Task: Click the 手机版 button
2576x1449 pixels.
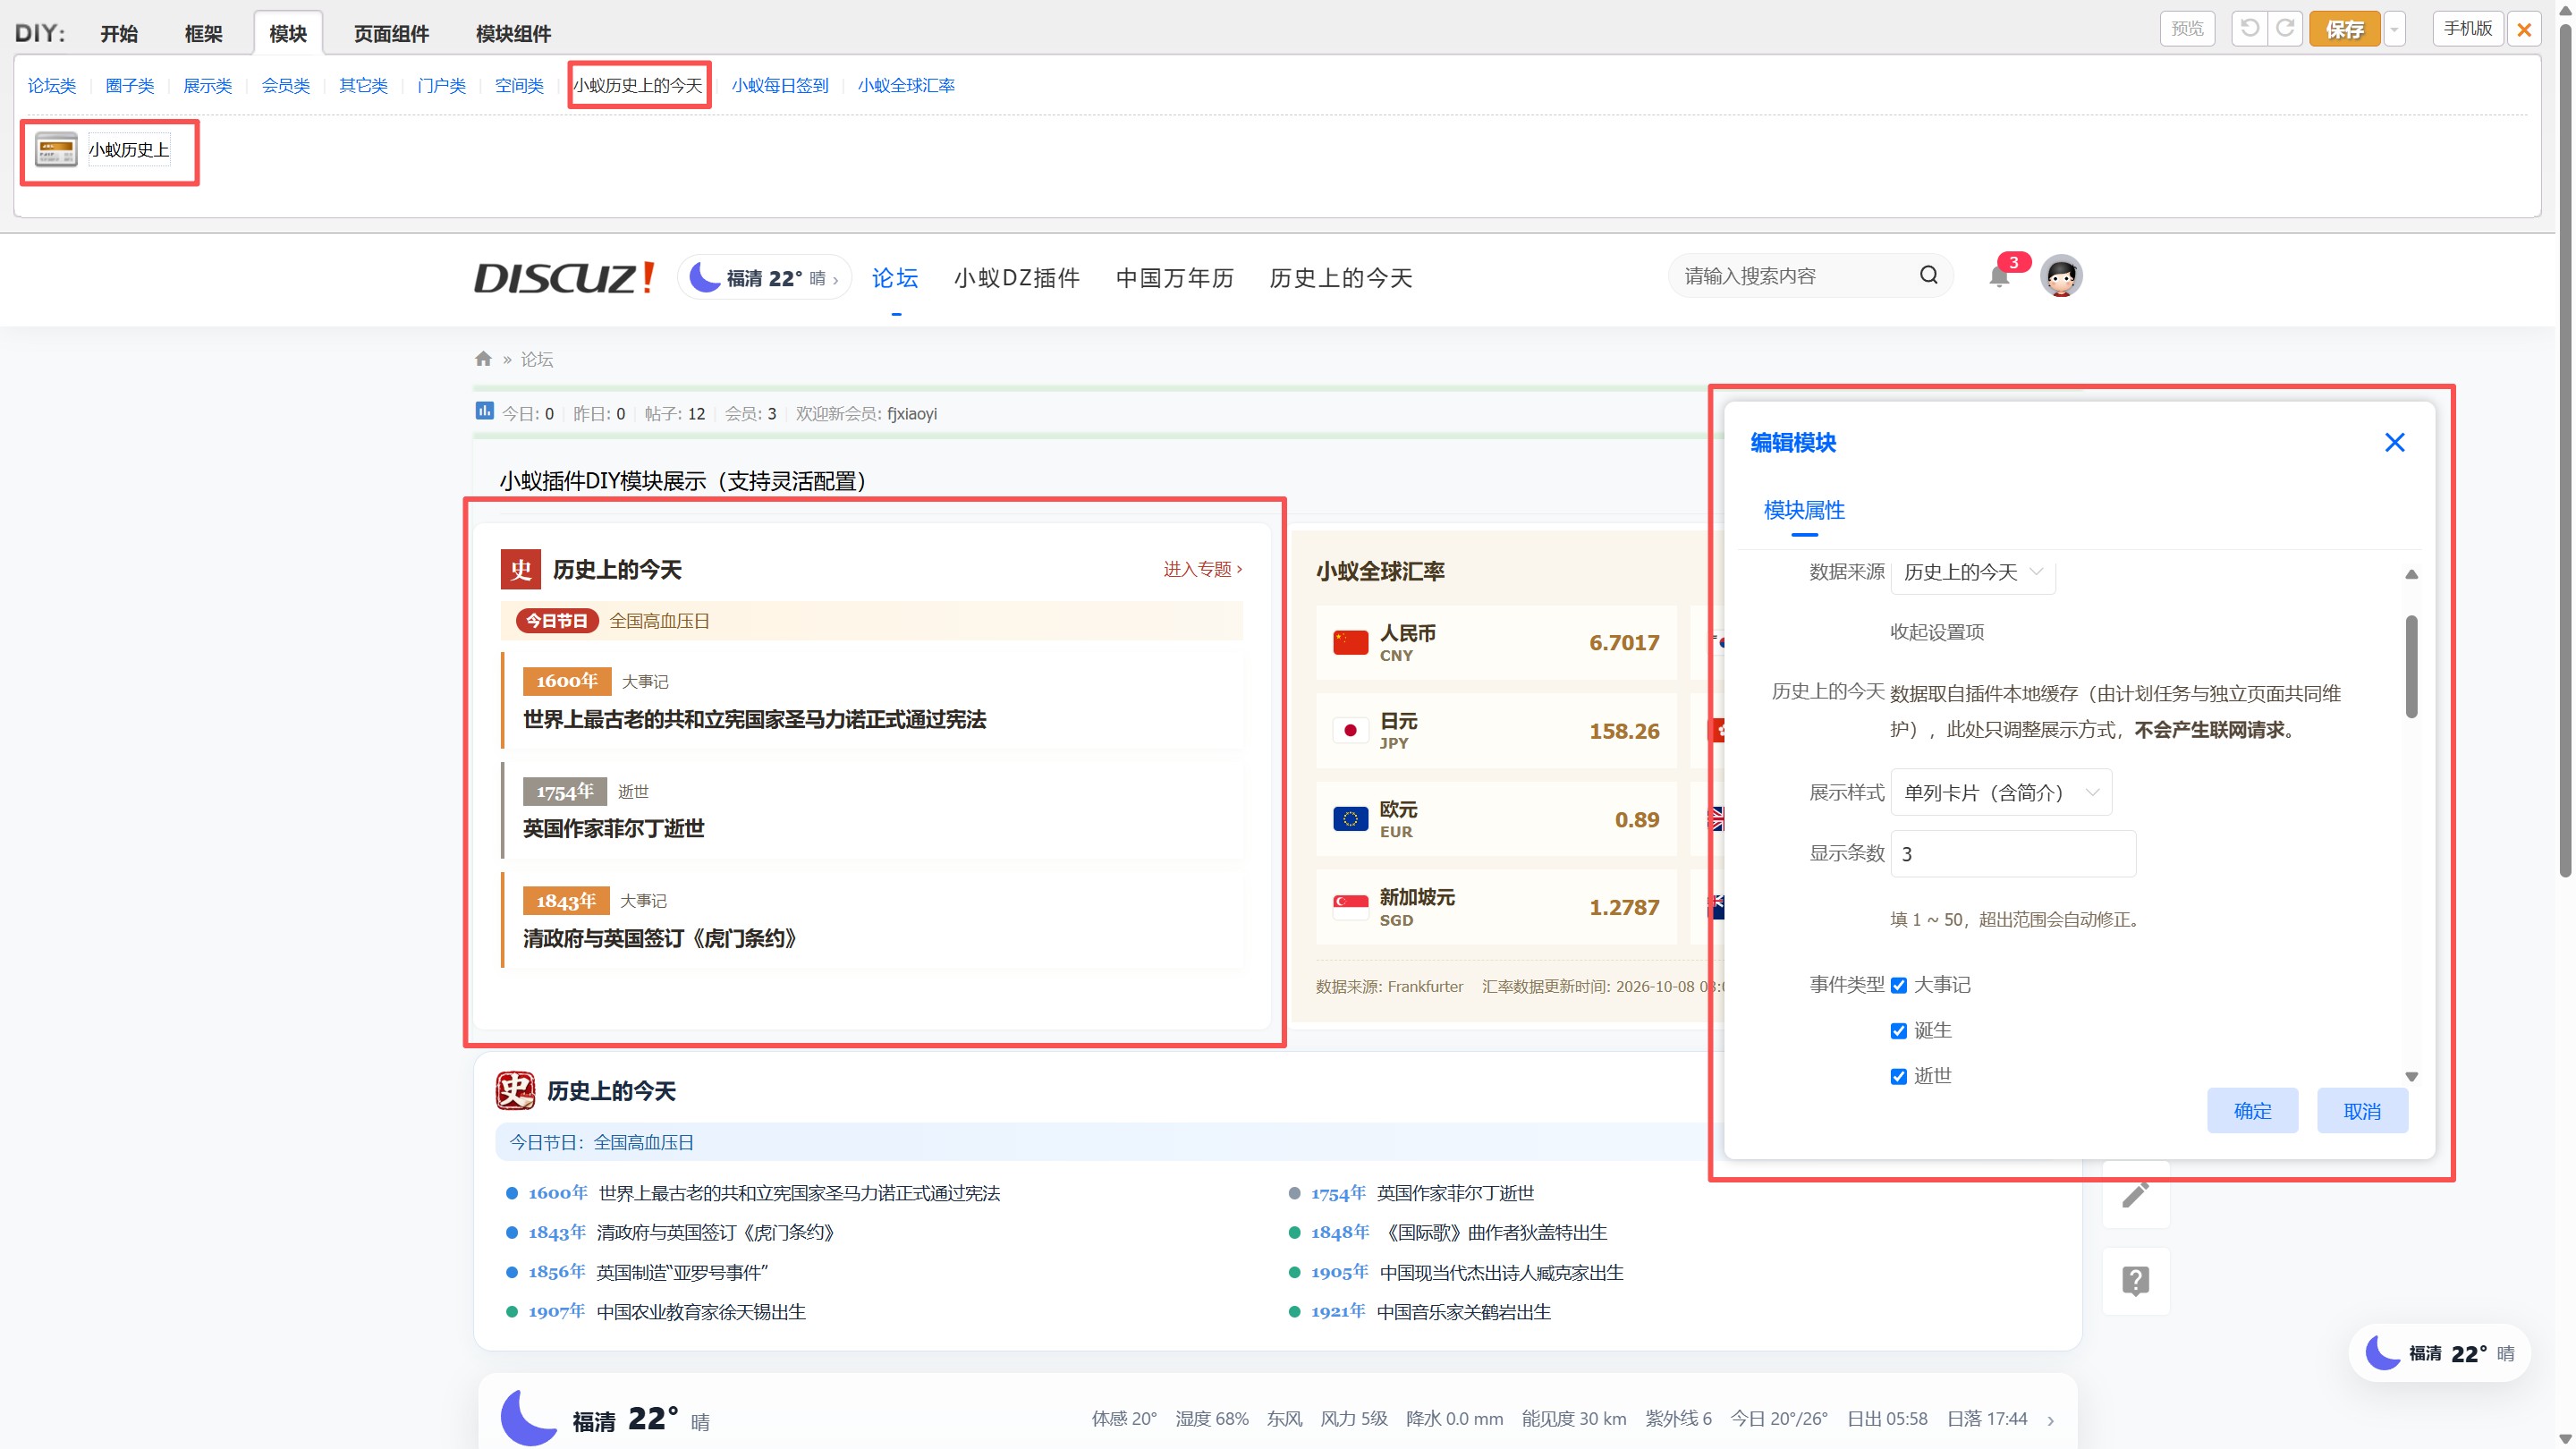Action: pos(2467,28)
